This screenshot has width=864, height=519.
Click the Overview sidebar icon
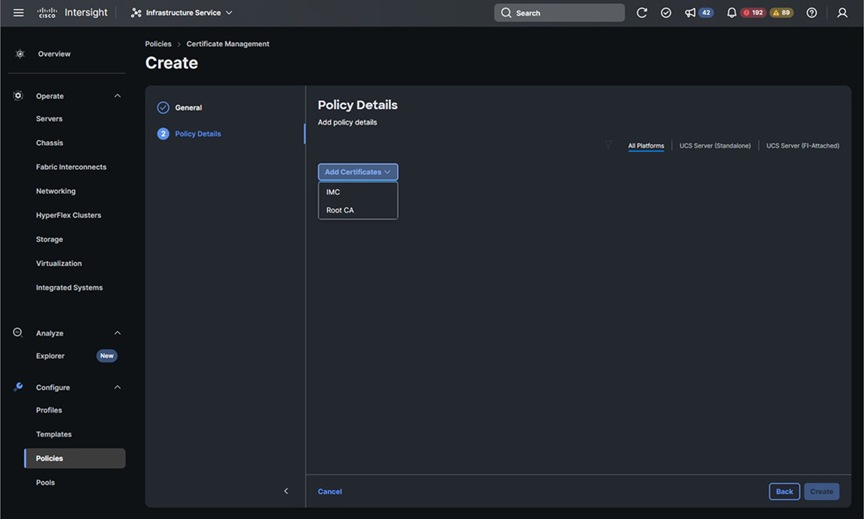20,54
